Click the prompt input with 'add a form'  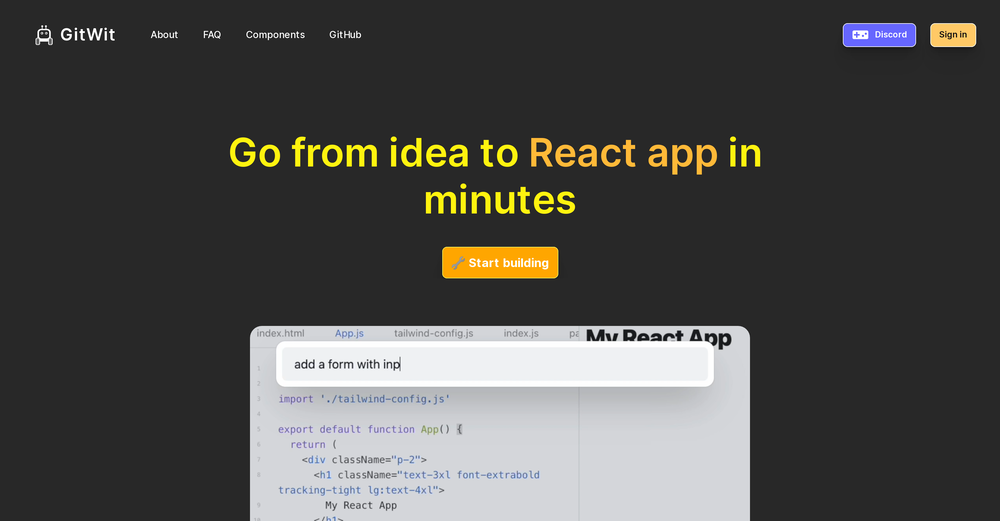(x=494, y=364)
